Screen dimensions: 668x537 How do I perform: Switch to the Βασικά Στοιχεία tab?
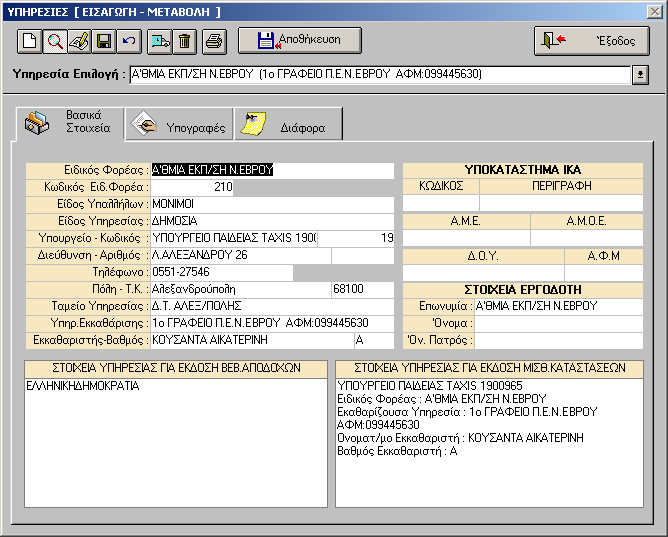(70, 123)
